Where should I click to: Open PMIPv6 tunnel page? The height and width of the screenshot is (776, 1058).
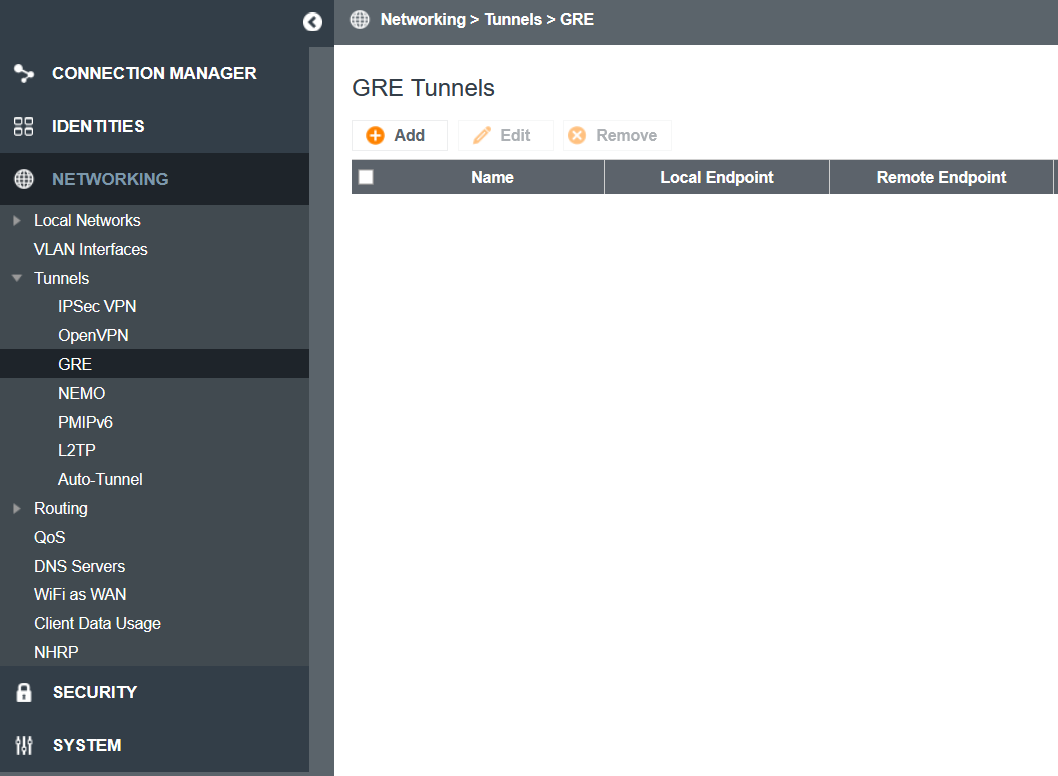coord(85,422)
